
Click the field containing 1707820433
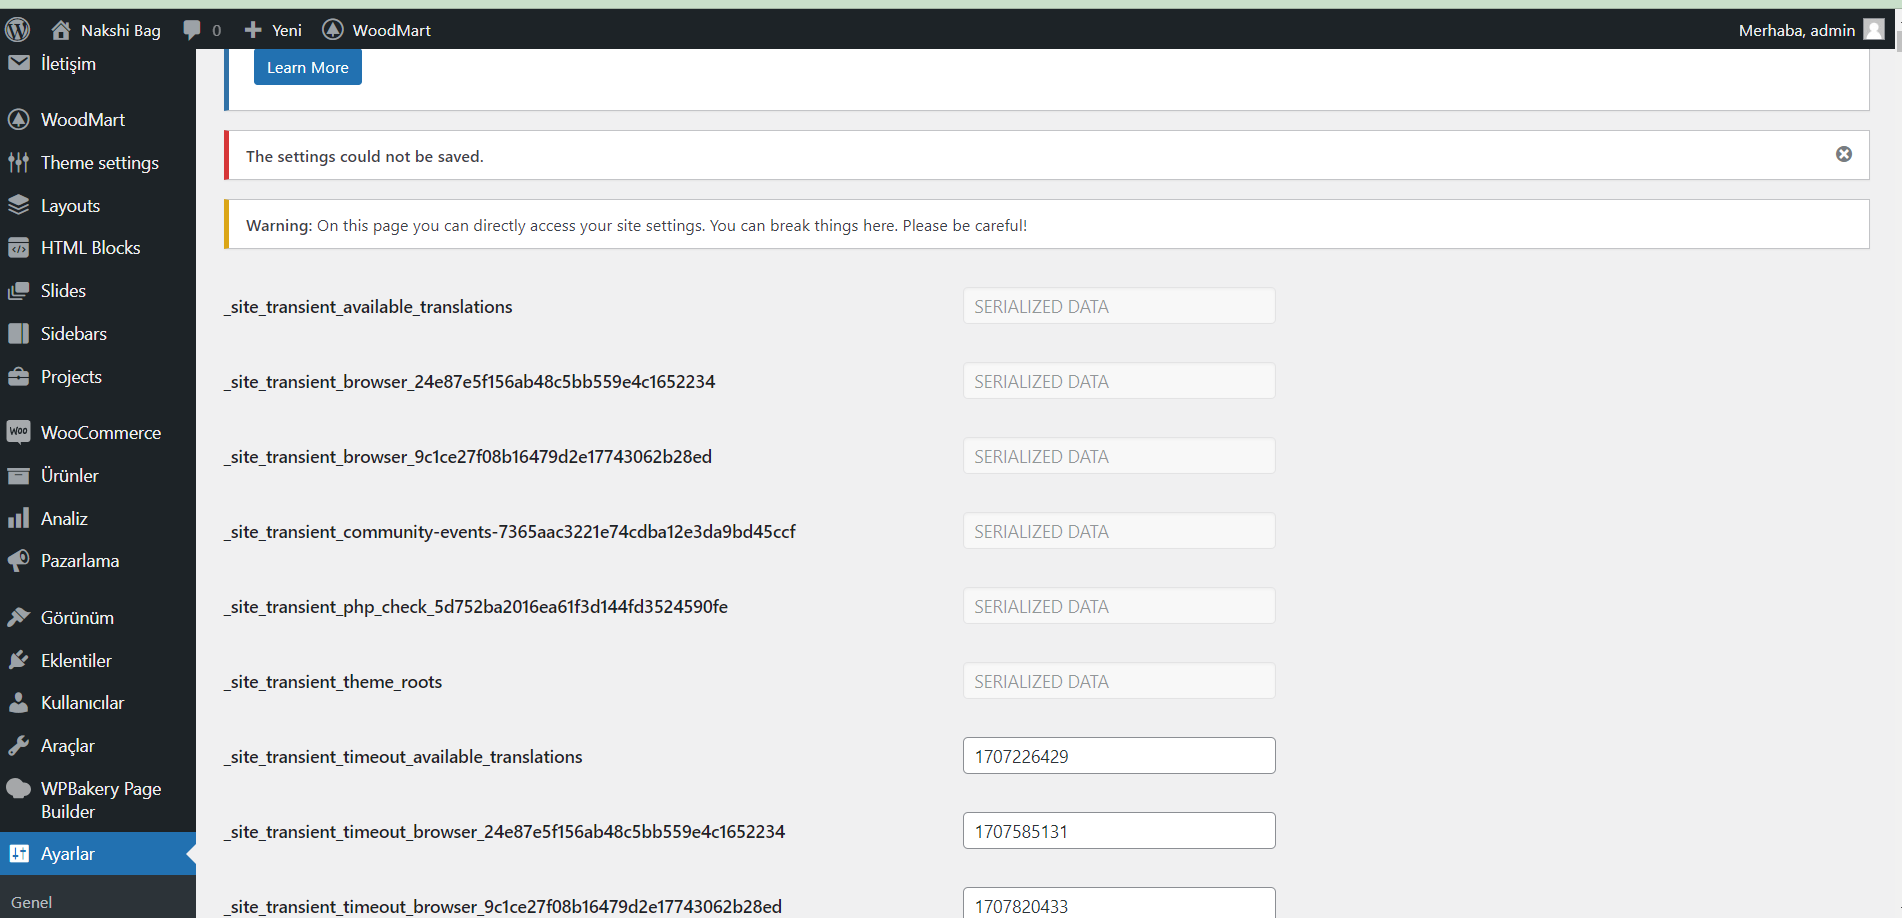click(x=1119, y=903)
